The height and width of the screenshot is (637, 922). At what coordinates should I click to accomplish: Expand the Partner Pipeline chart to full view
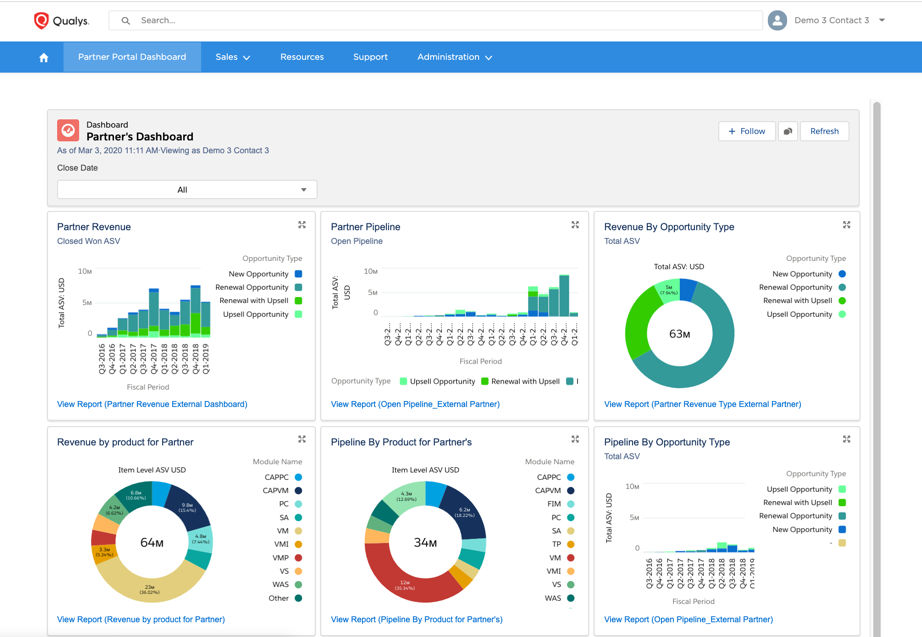575,225
